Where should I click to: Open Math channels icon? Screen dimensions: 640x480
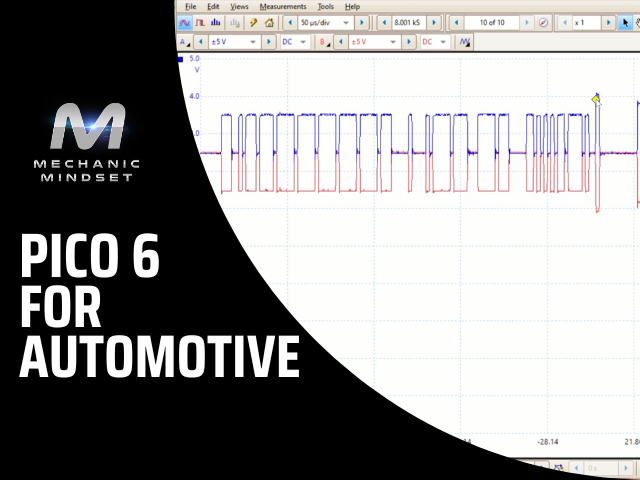(x=464, y=42)
